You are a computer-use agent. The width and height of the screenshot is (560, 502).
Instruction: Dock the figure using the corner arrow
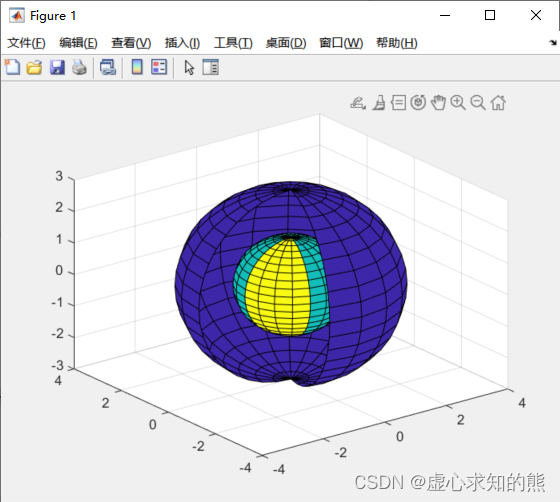[553, 42]
